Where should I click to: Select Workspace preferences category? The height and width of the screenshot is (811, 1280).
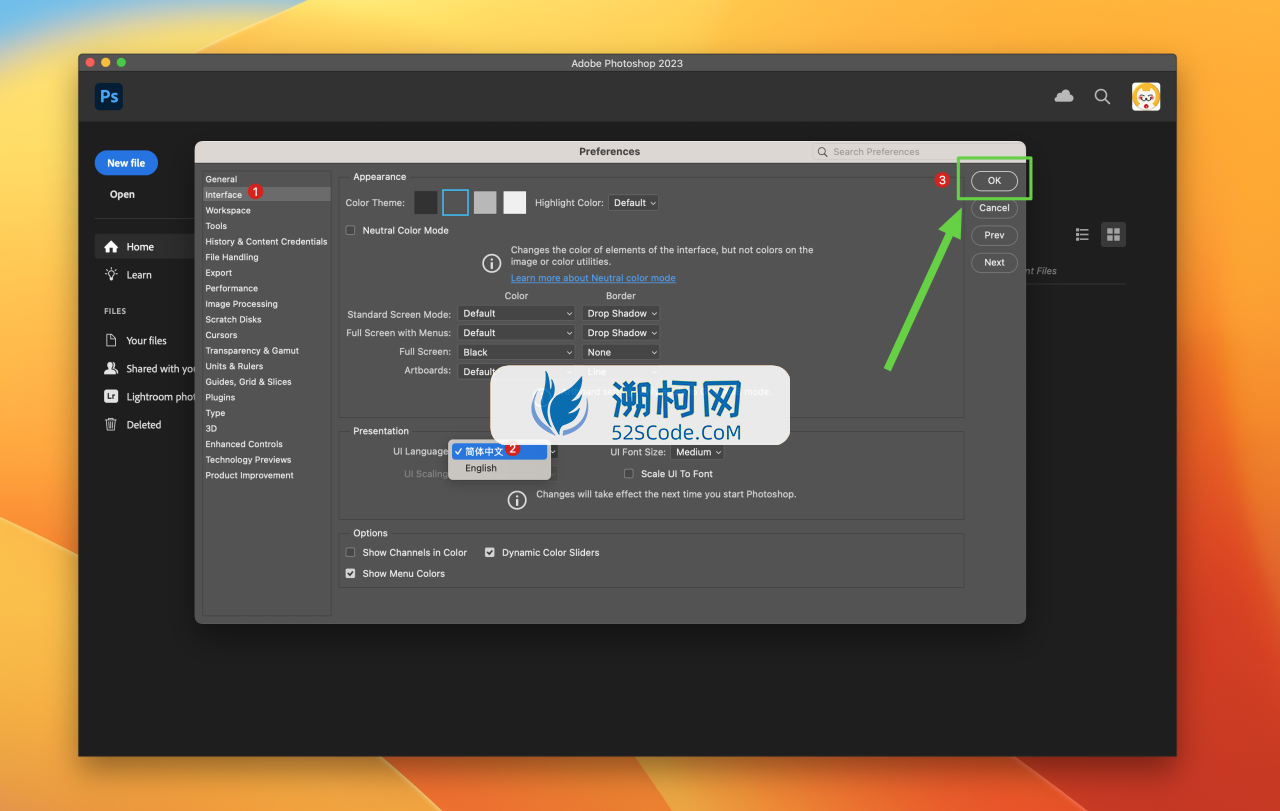coord(266,210)
